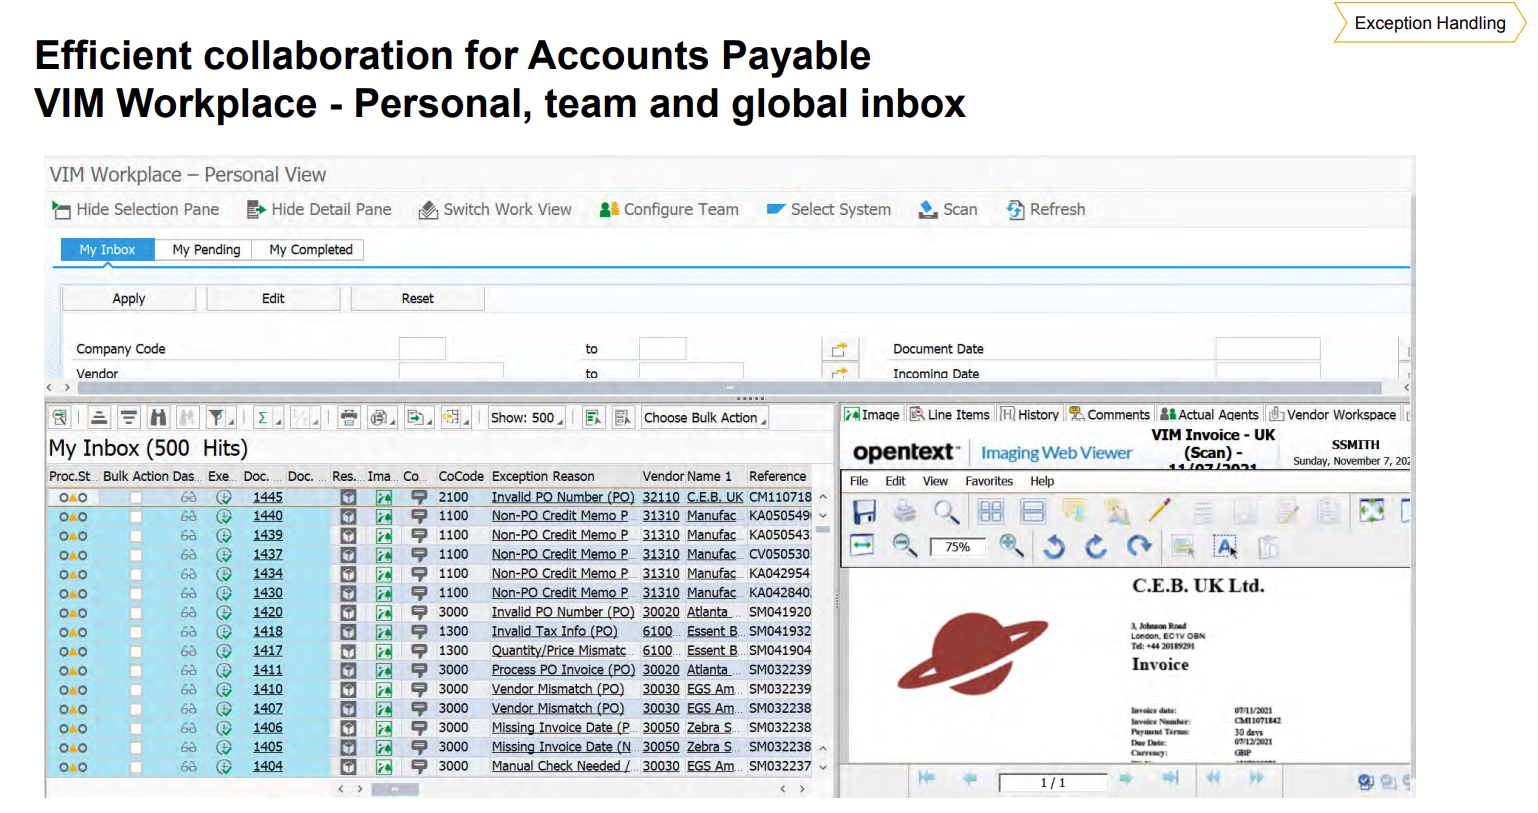Select the pencil annotation tool

[x=1159, y=512]
